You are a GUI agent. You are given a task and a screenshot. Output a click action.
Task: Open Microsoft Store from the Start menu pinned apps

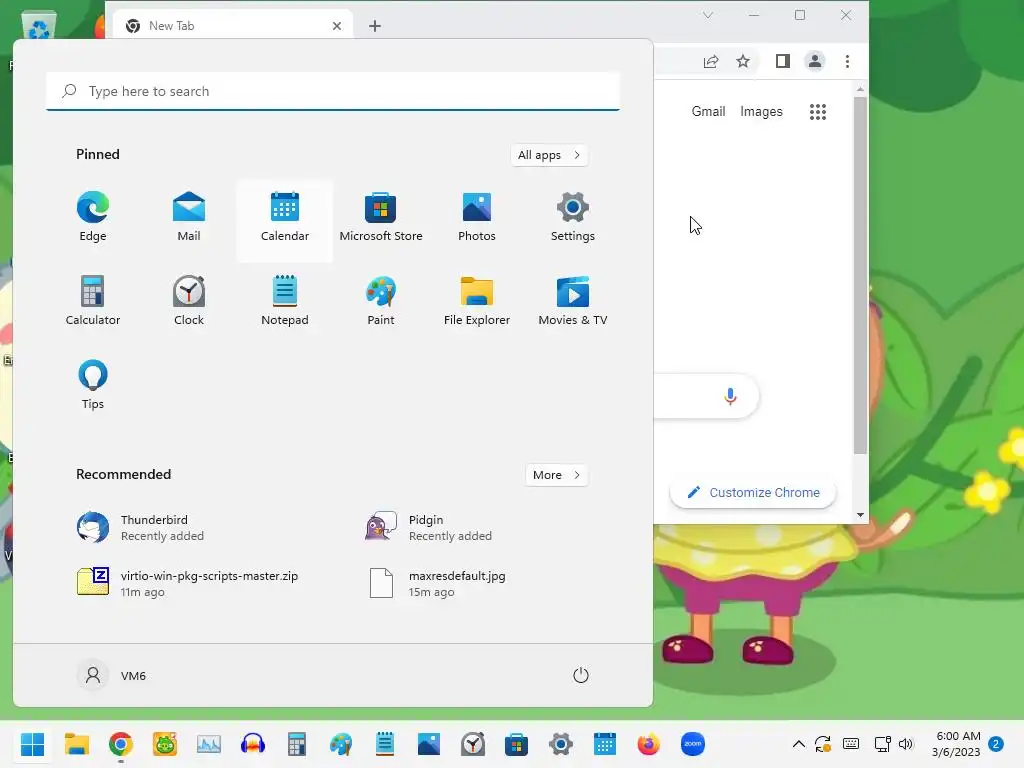point(381,217)
